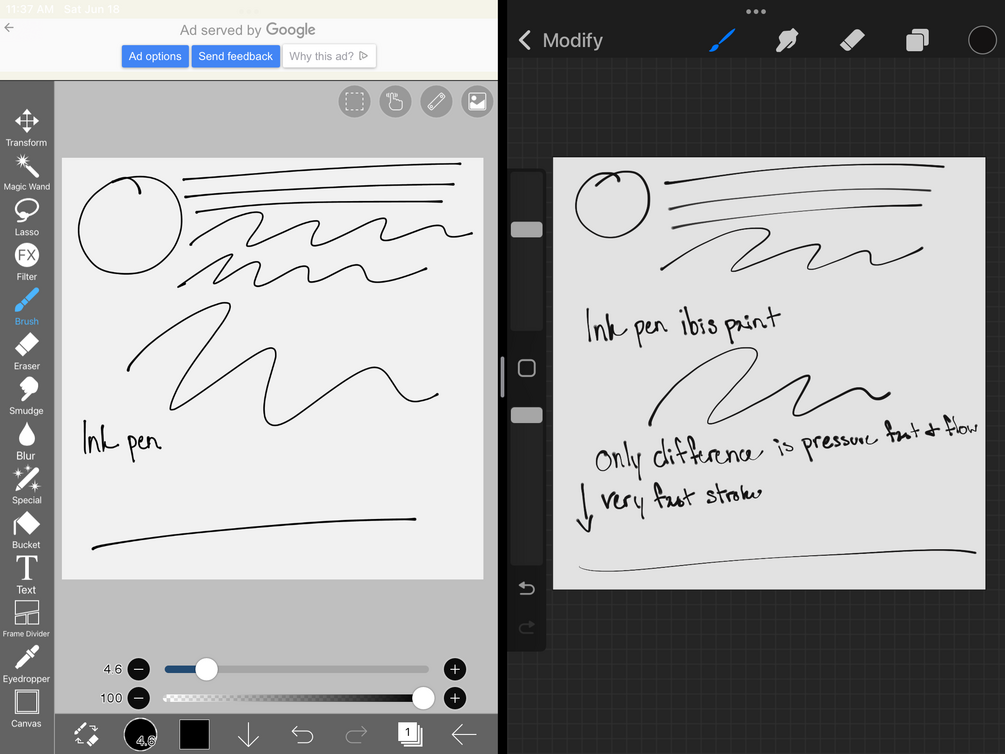Click the Ad options button
The image size is (1005, 754).
point(155,56)
